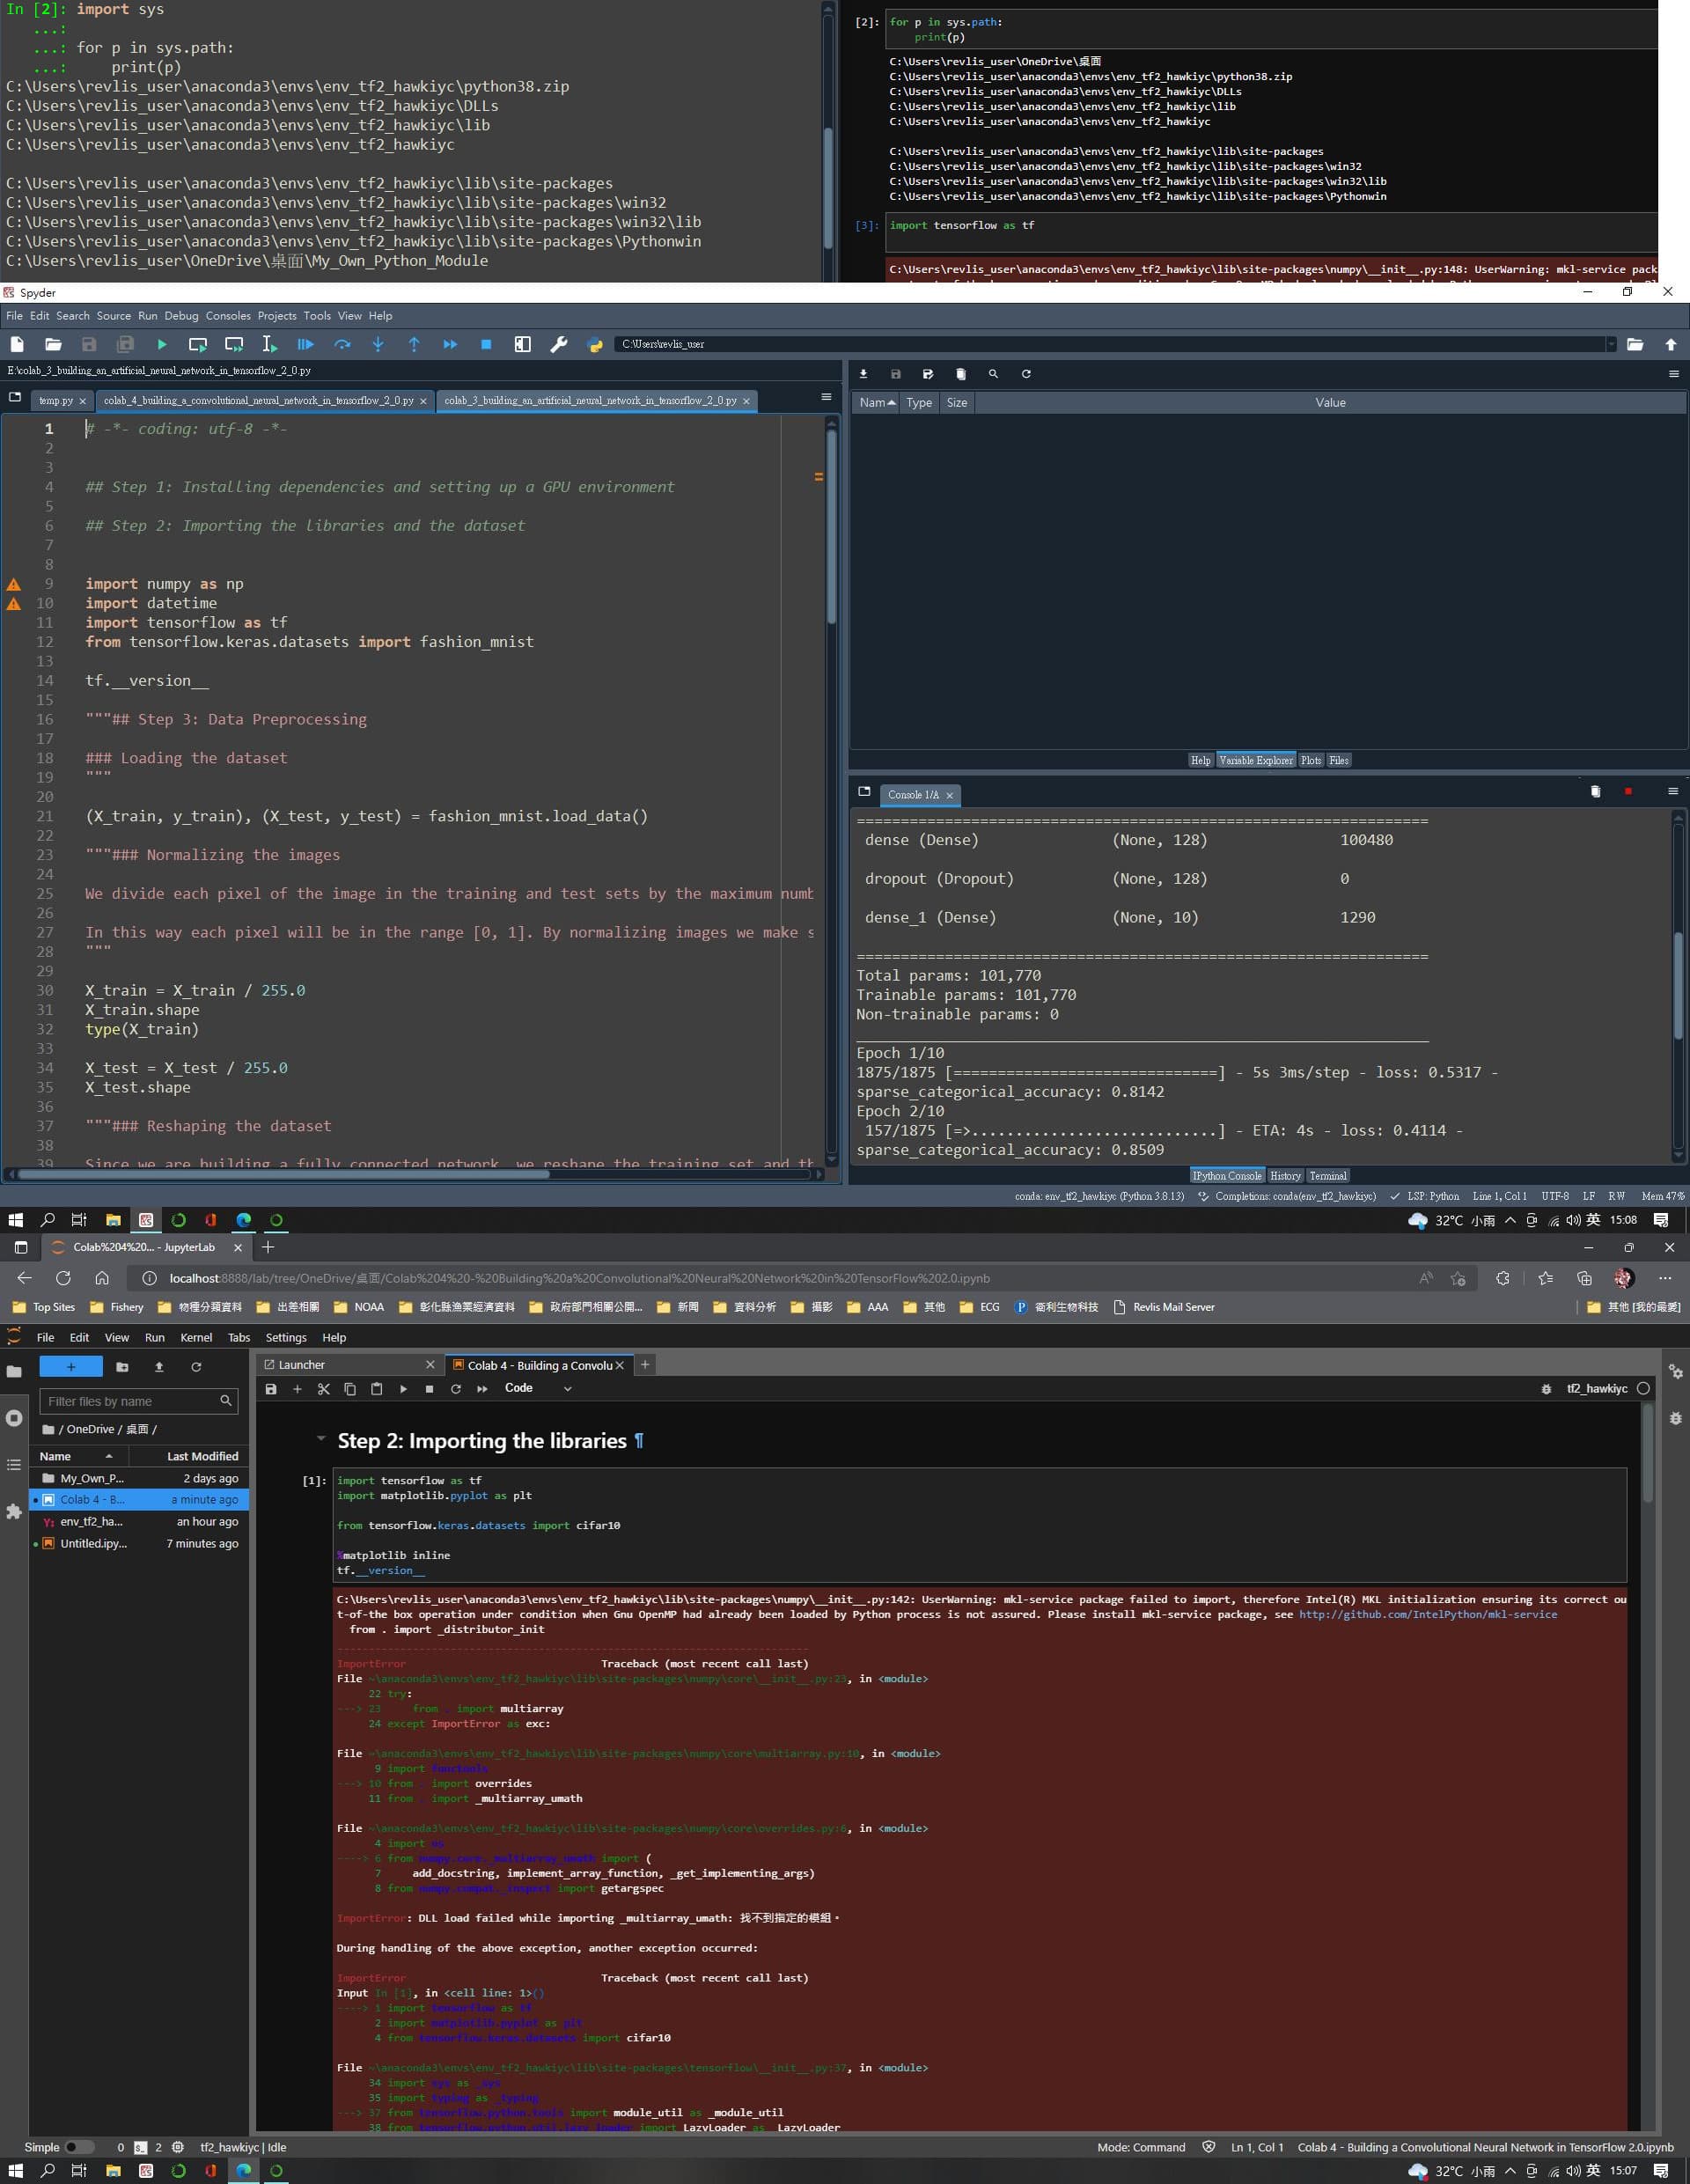
Task: Click Import data icon in Variable Explorer
Action: click(x=863, y=374)
